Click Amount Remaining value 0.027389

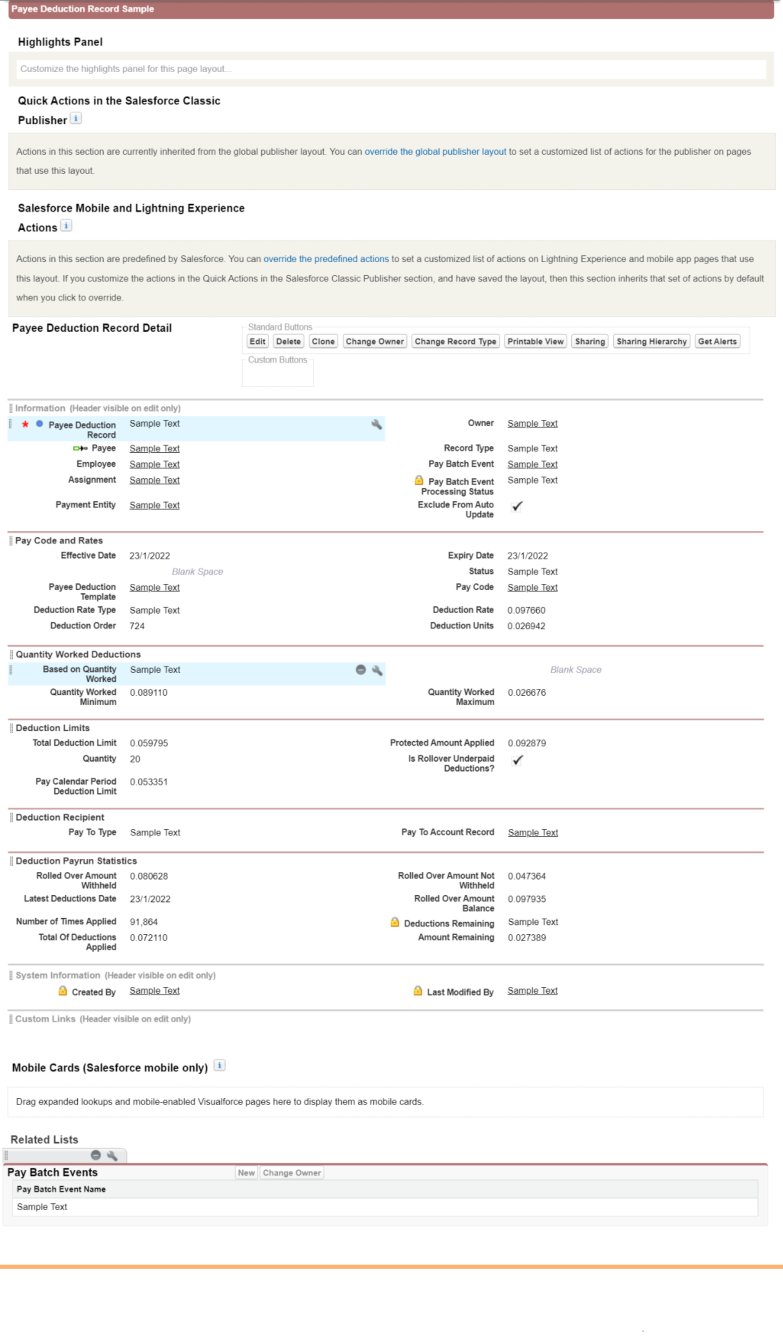click(x=526, y=938)
